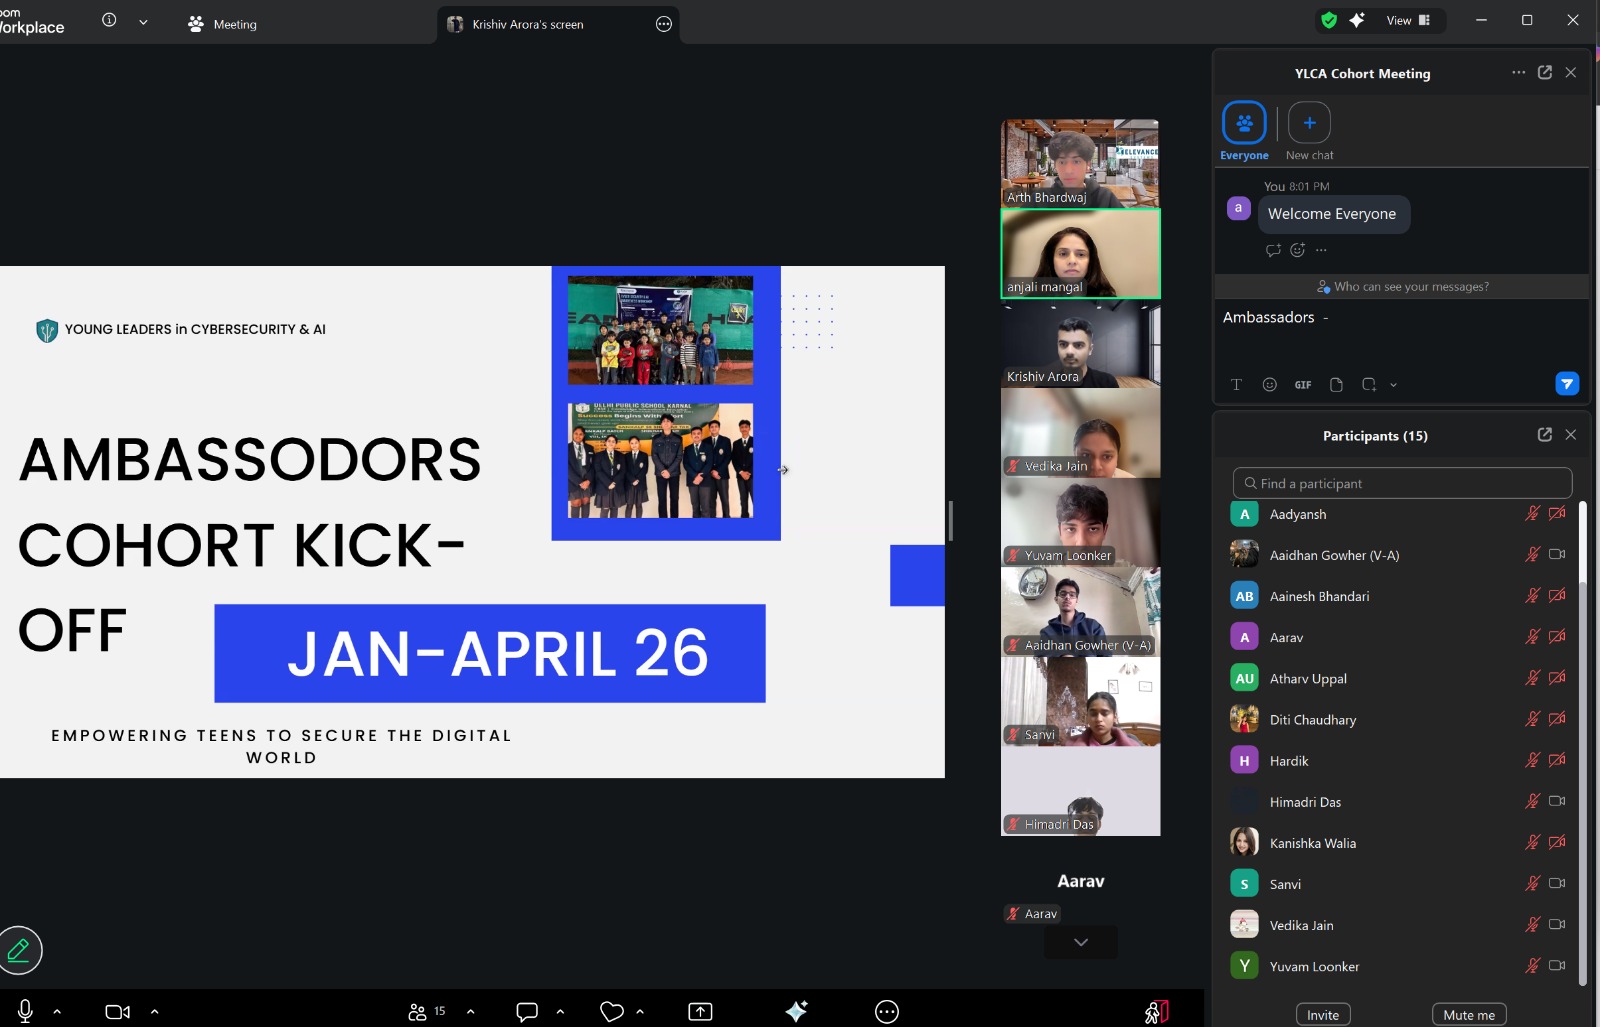Show more video tiles with the down chevron
This screenshot has width=1600, height=1027.
pyautogui.click(x=1080, y=942)
